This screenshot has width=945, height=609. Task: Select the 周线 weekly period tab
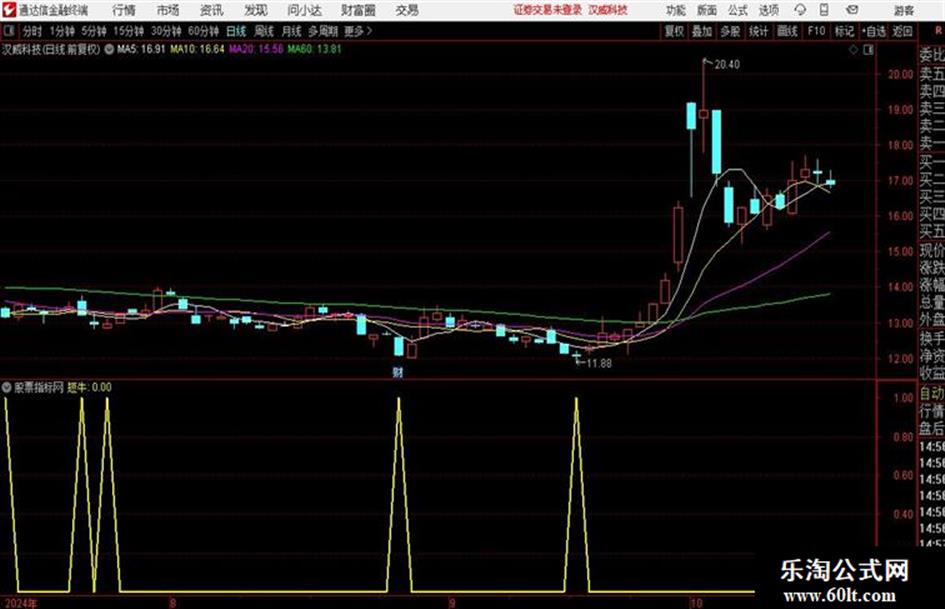coord(264,31)
